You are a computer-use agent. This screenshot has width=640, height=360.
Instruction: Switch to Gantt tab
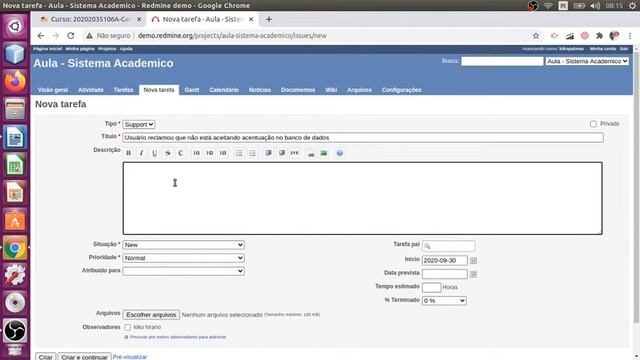tap(192, 90)
